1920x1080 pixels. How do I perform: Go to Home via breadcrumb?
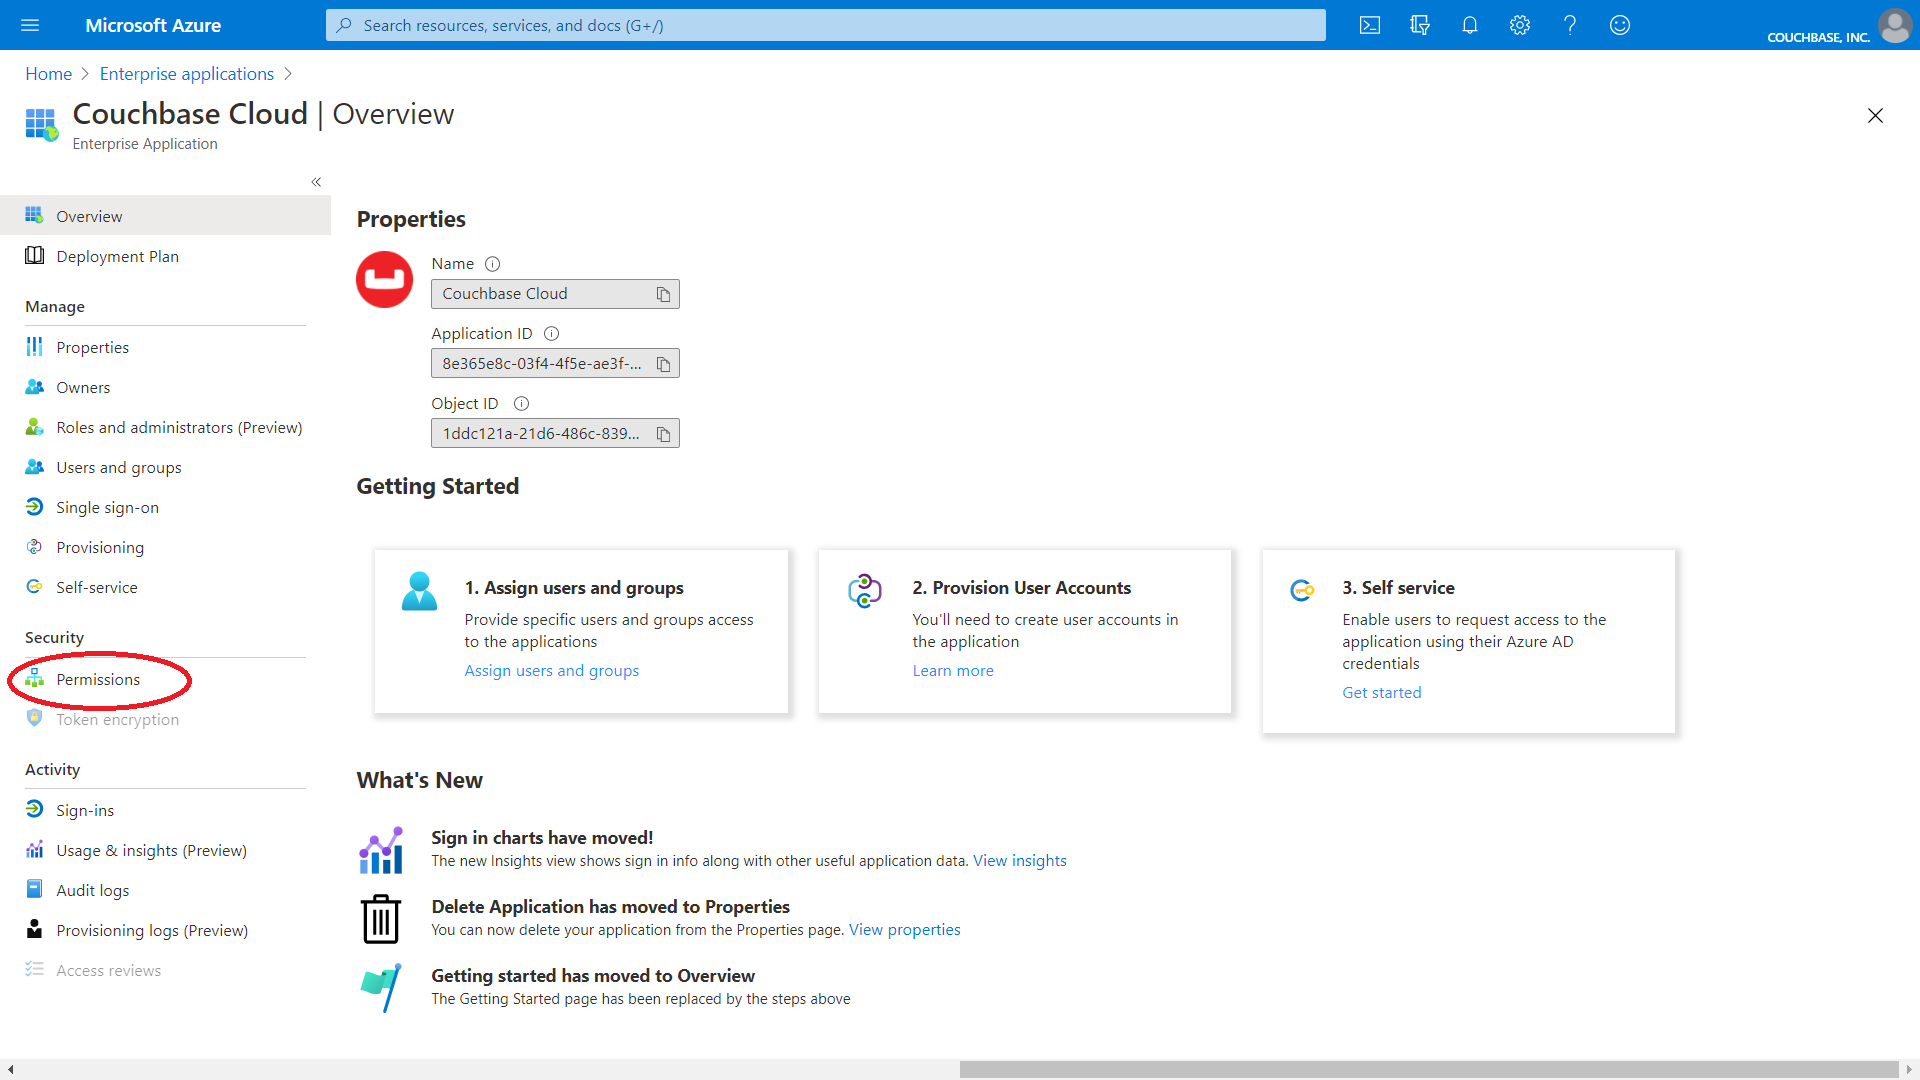click(48, 73)
